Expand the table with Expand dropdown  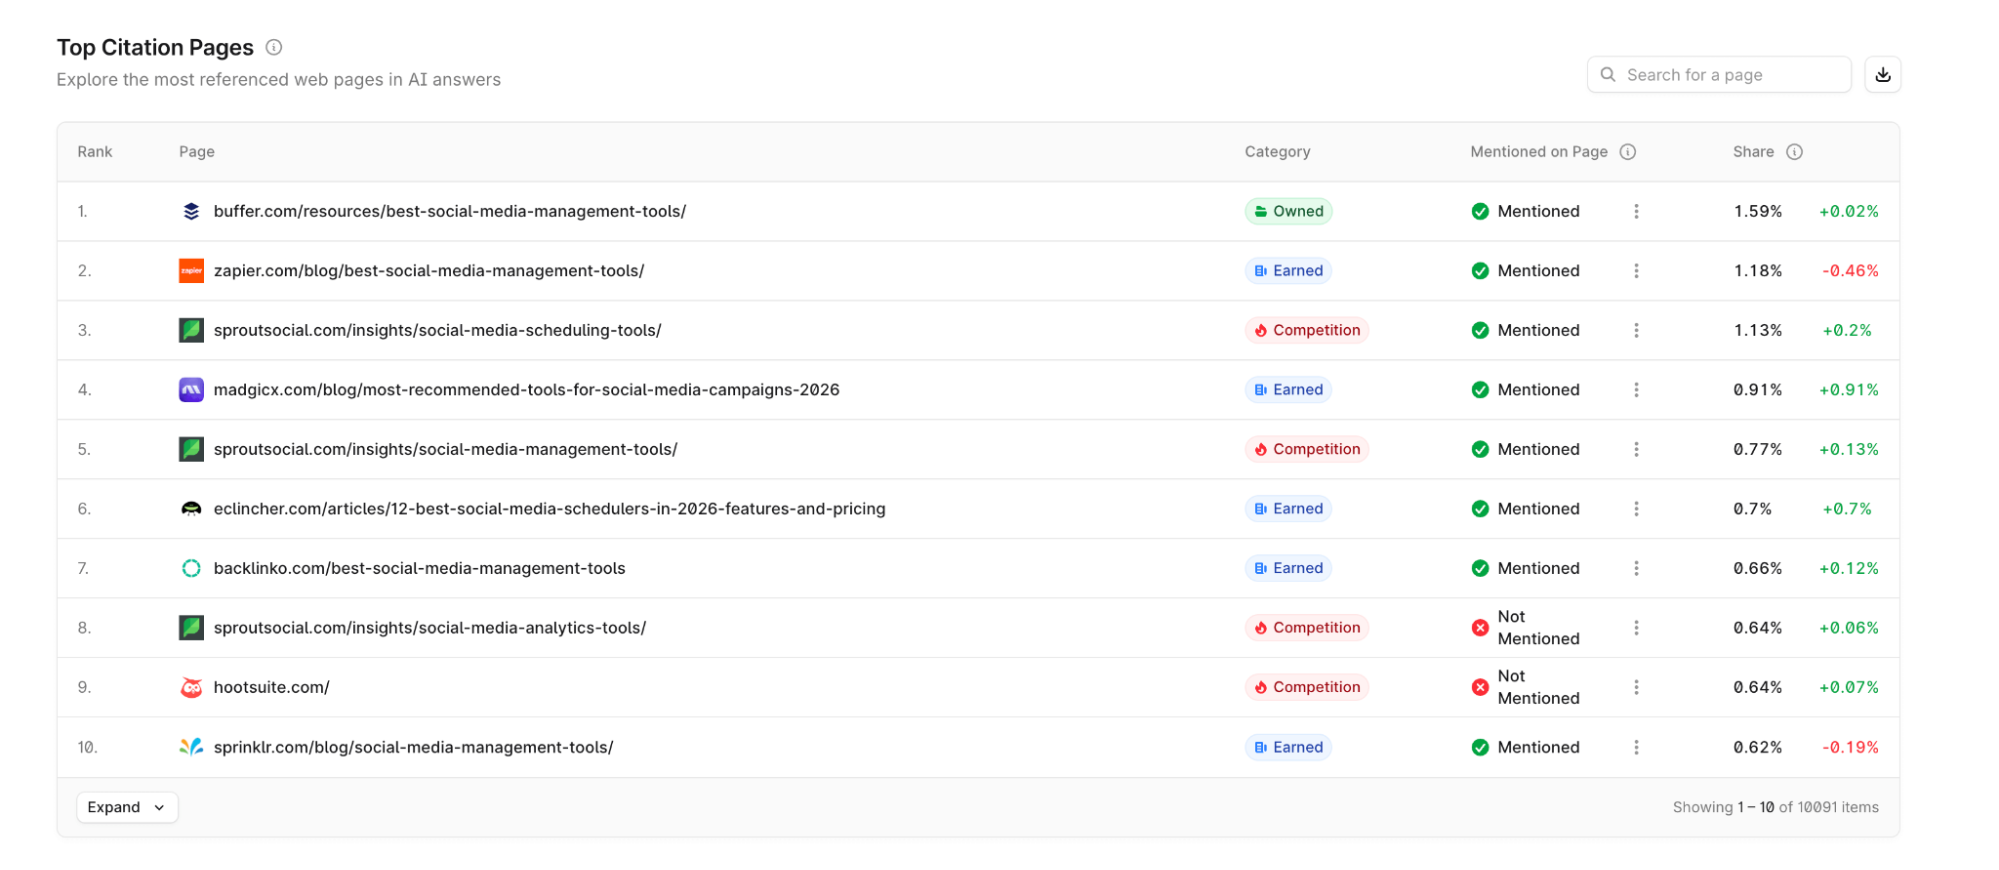point(127,807)
